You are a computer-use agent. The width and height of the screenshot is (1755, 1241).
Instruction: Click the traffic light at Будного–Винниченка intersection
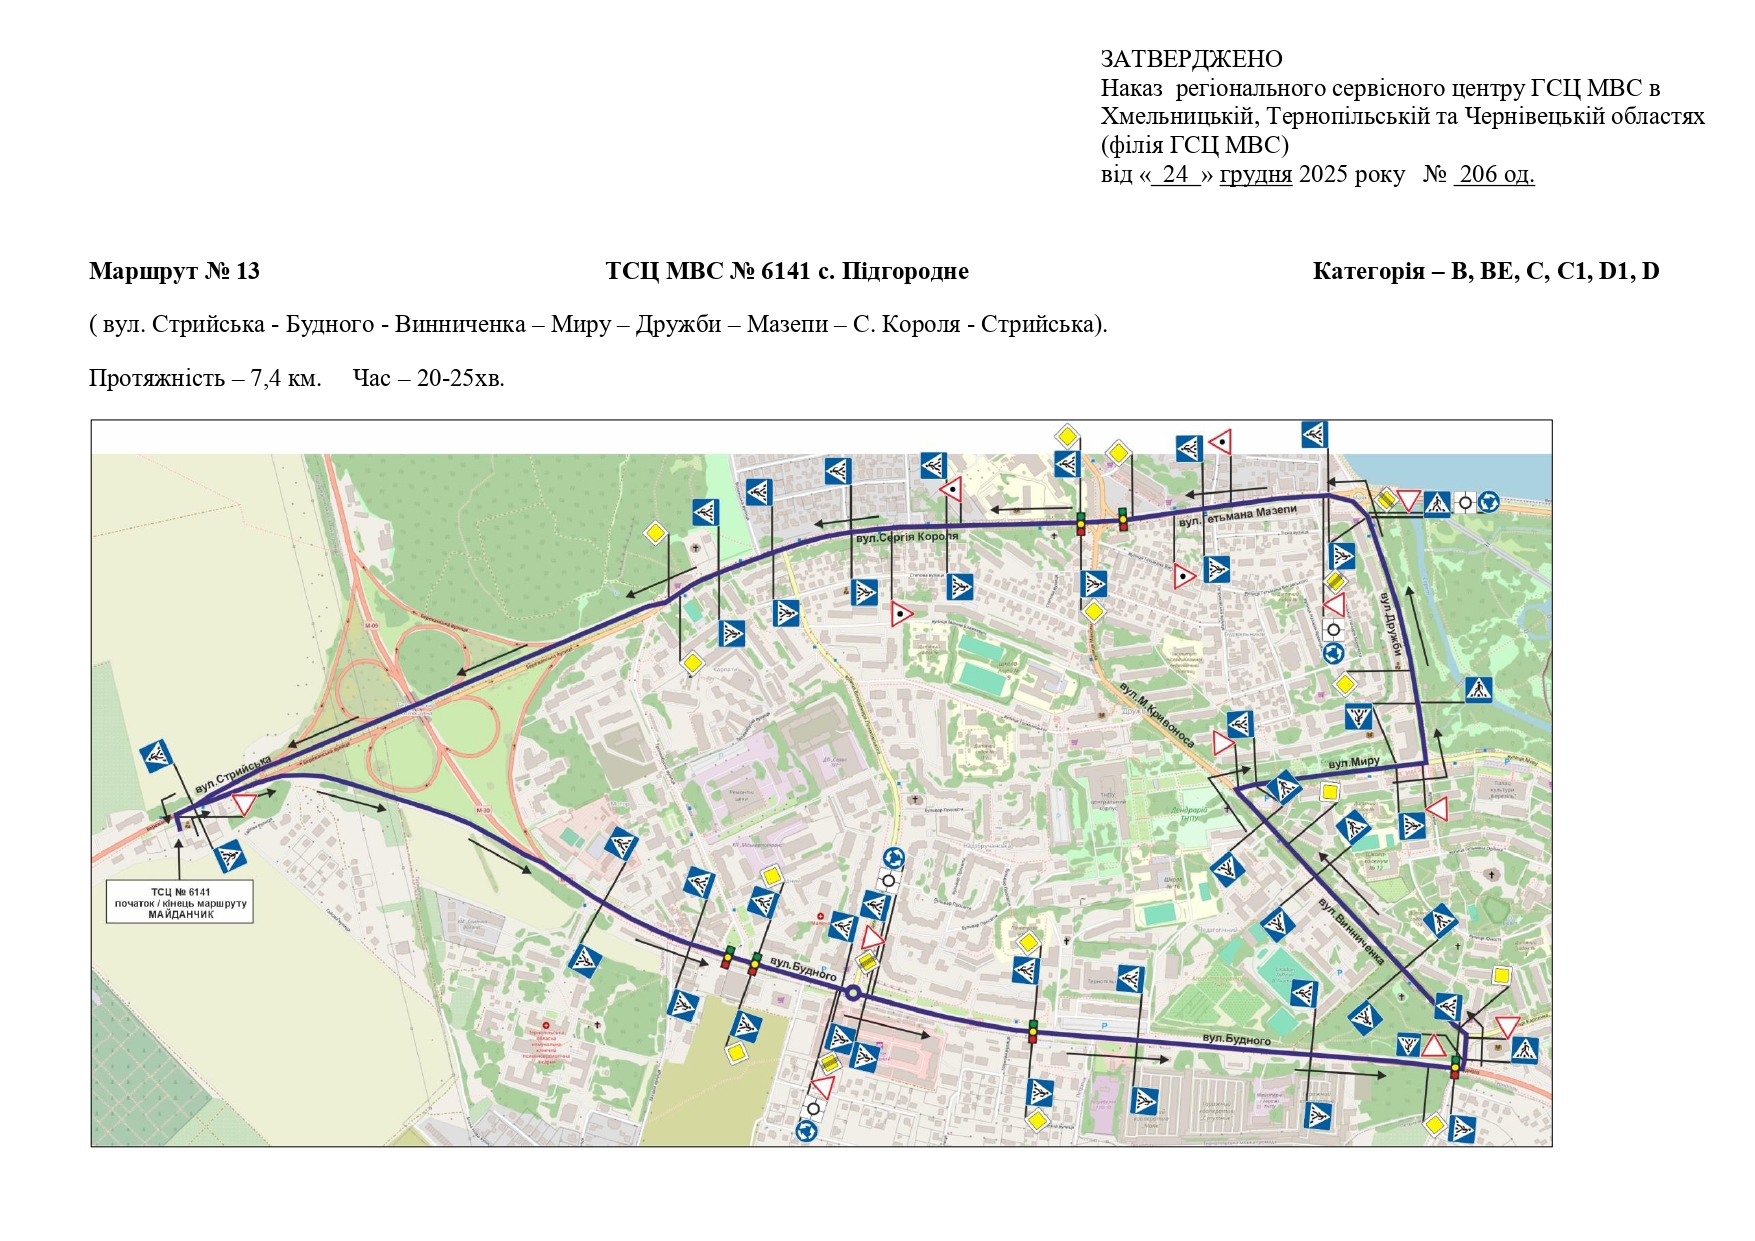pos(1455,1066)
